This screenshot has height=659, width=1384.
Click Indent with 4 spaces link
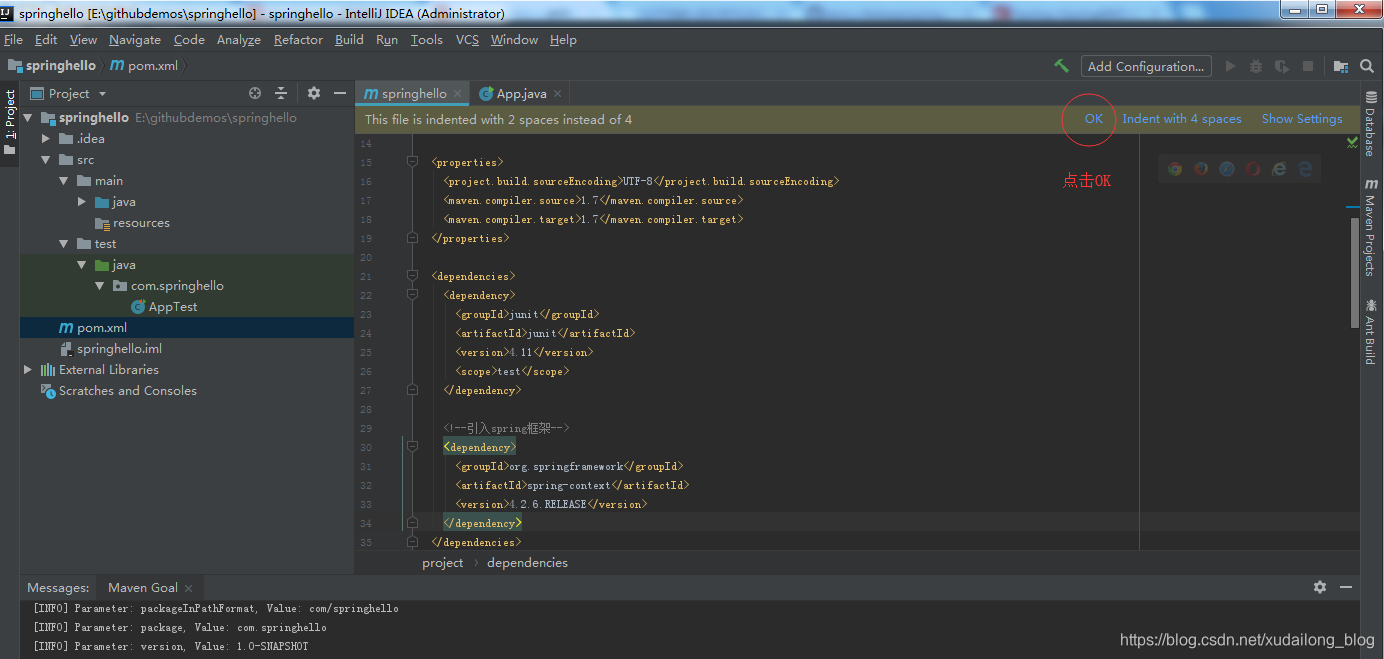point(1182,119)
